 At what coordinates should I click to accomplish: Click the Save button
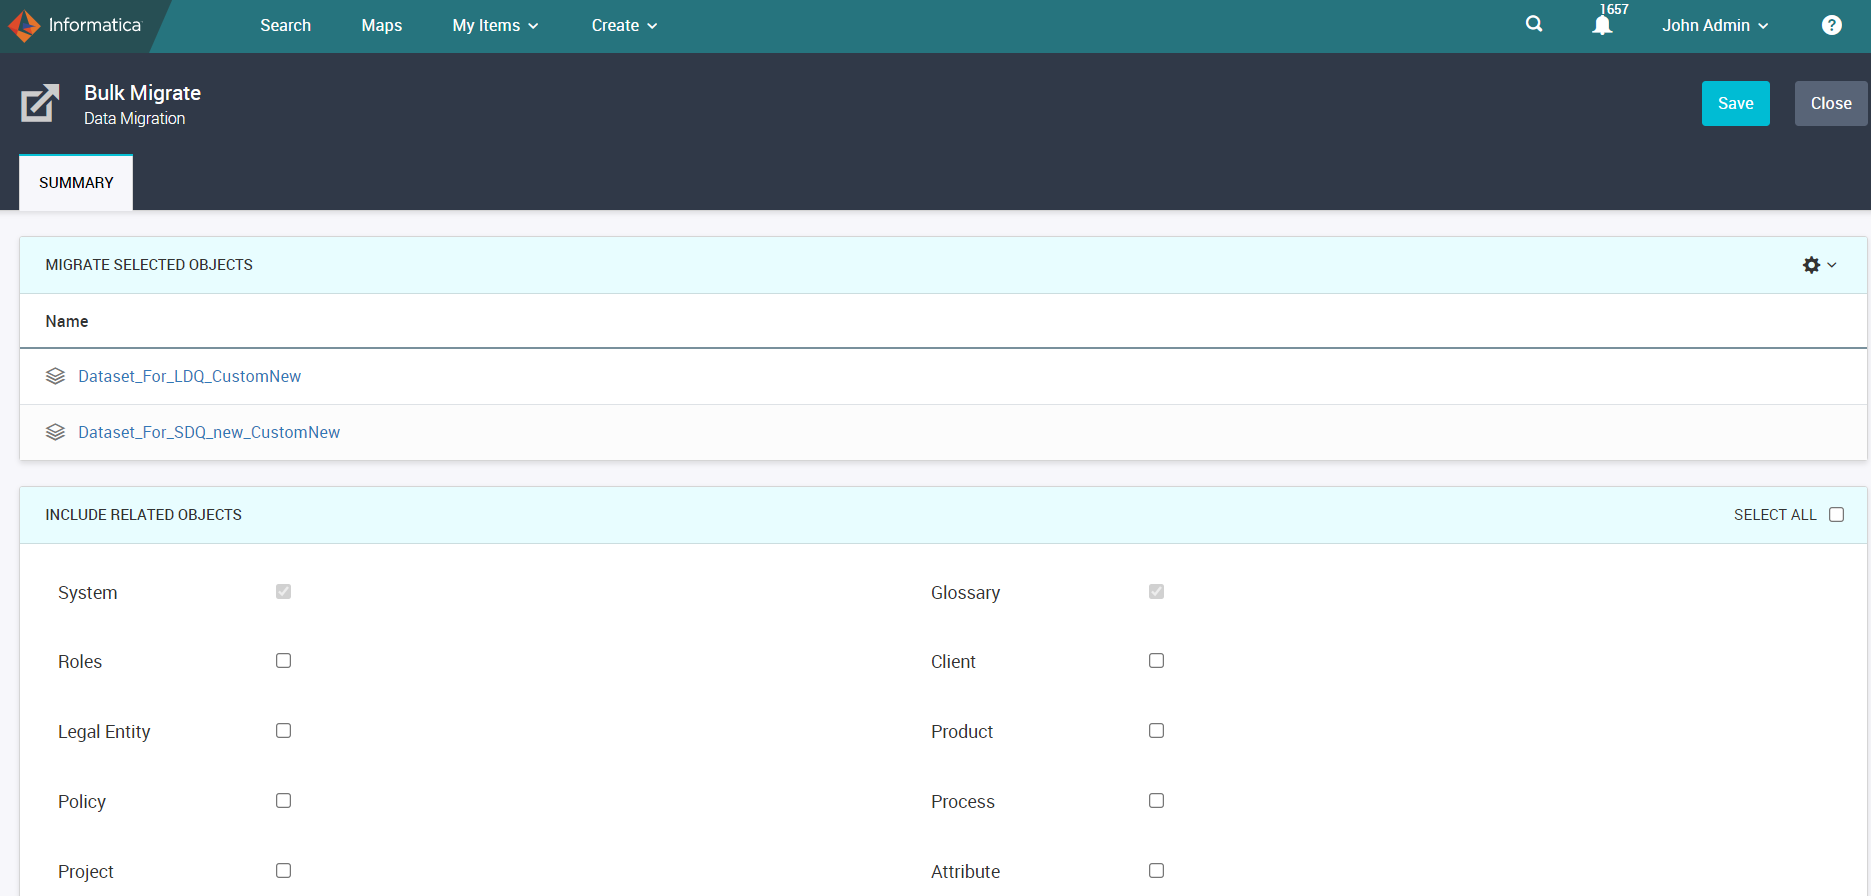coord(1735,103)
